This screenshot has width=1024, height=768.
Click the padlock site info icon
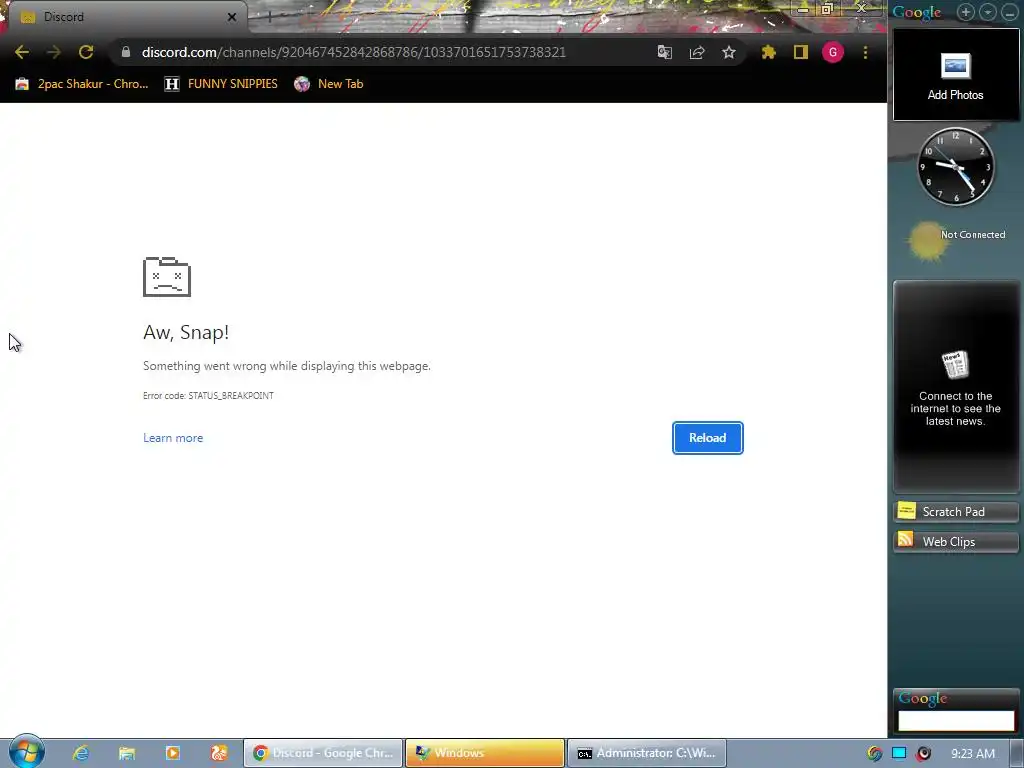tap(126, 52)
